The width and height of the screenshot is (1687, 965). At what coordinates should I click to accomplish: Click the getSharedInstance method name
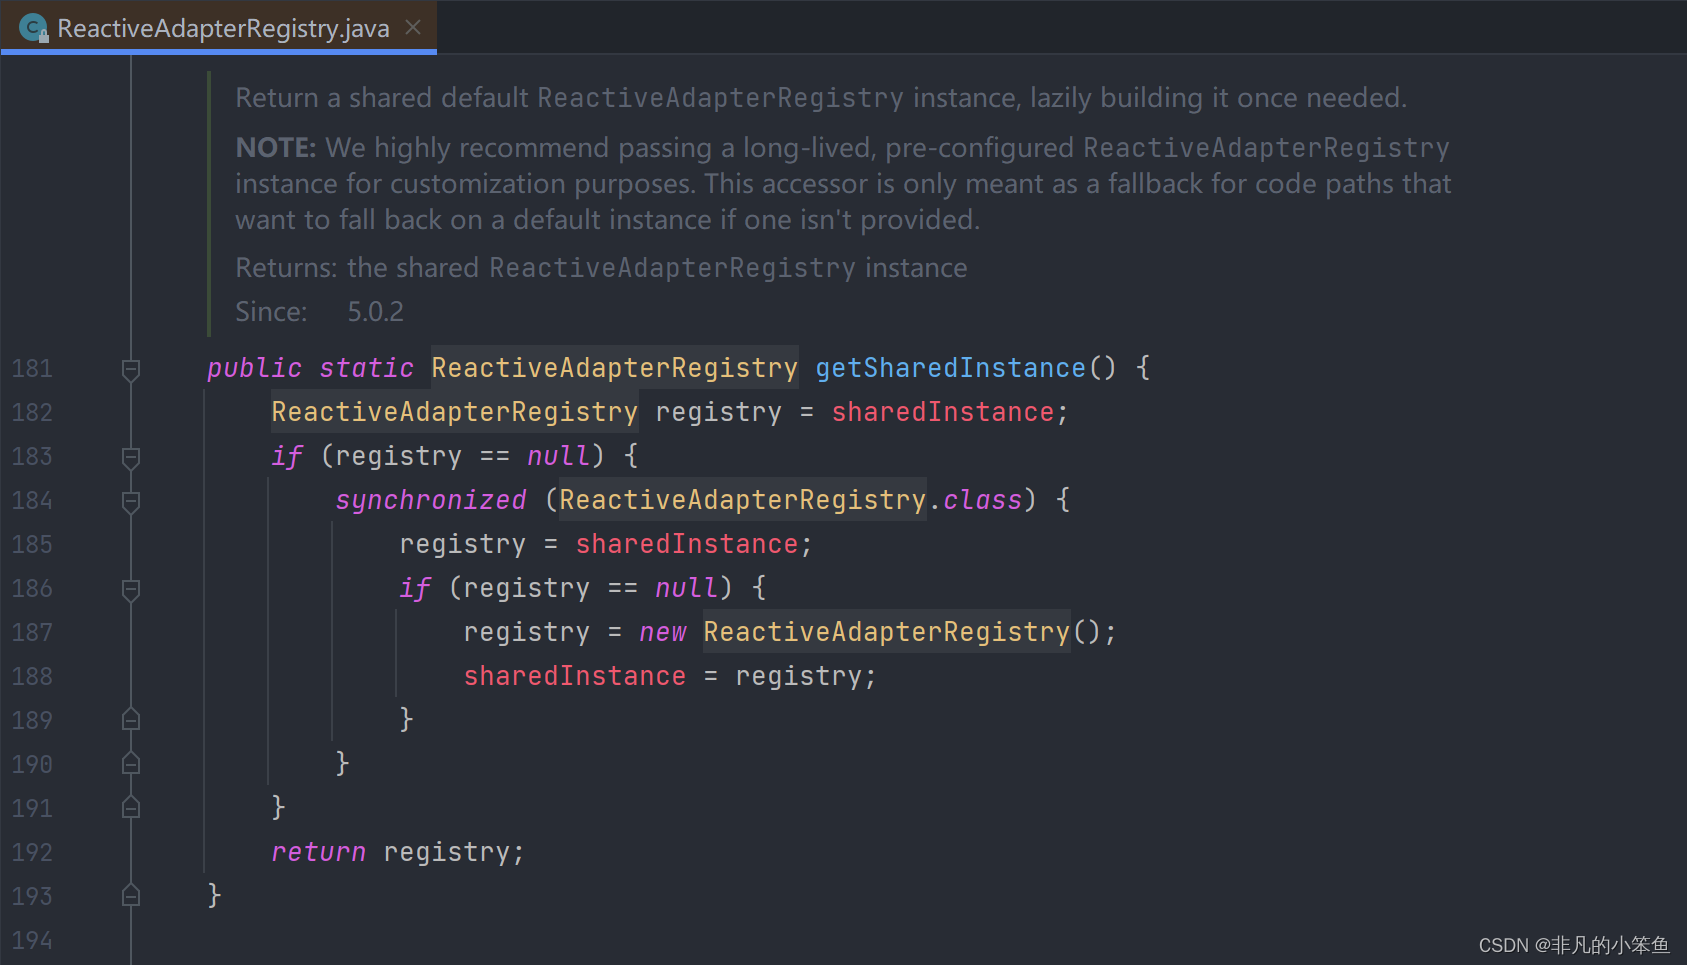coord(950,368)
